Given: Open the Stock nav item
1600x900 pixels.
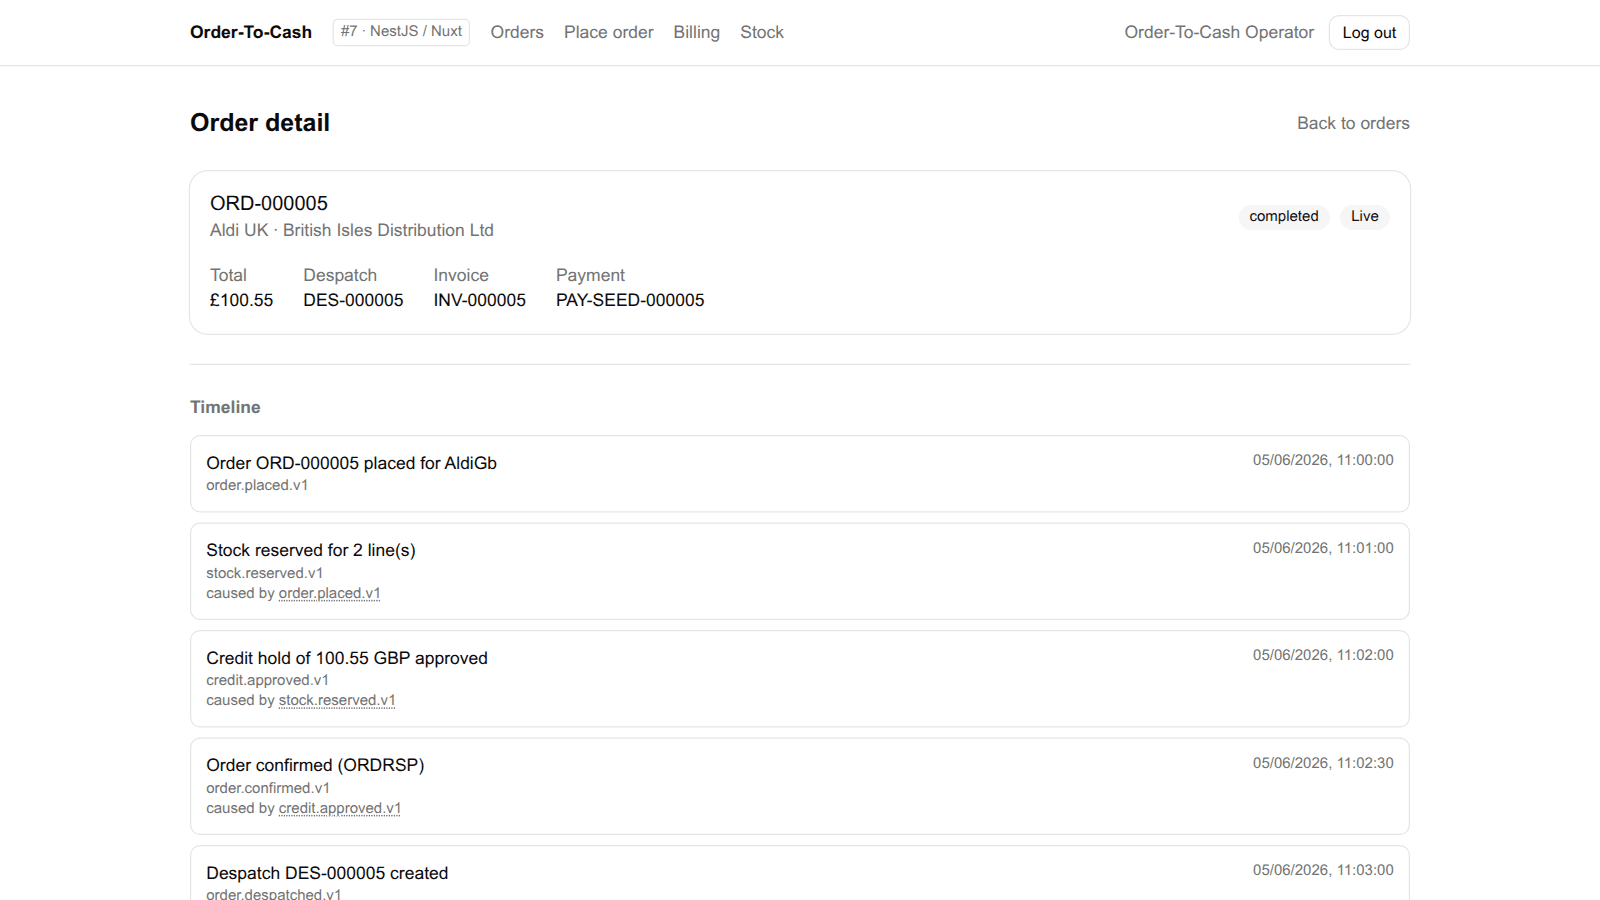Looking at the screenshot, I should pos(762,32).
